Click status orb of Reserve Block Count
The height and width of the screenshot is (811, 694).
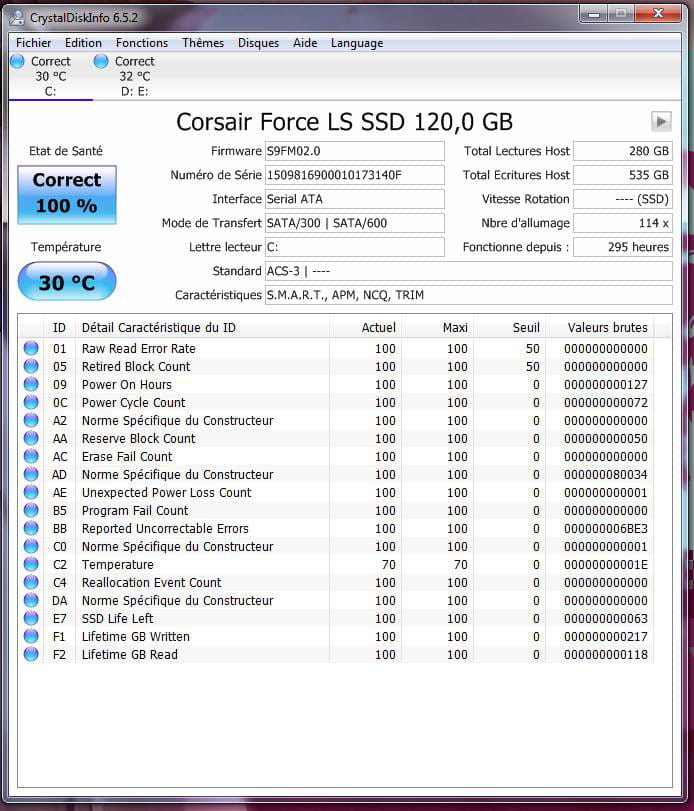coord(31,438)
